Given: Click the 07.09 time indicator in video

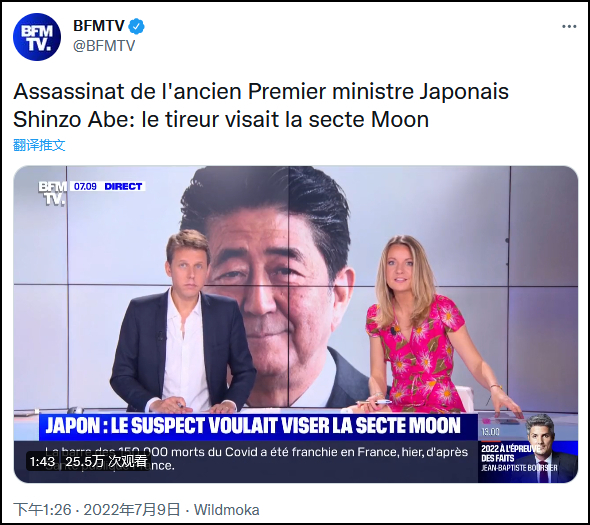Looking at the screenshot, I should click(x=85, y=186).
